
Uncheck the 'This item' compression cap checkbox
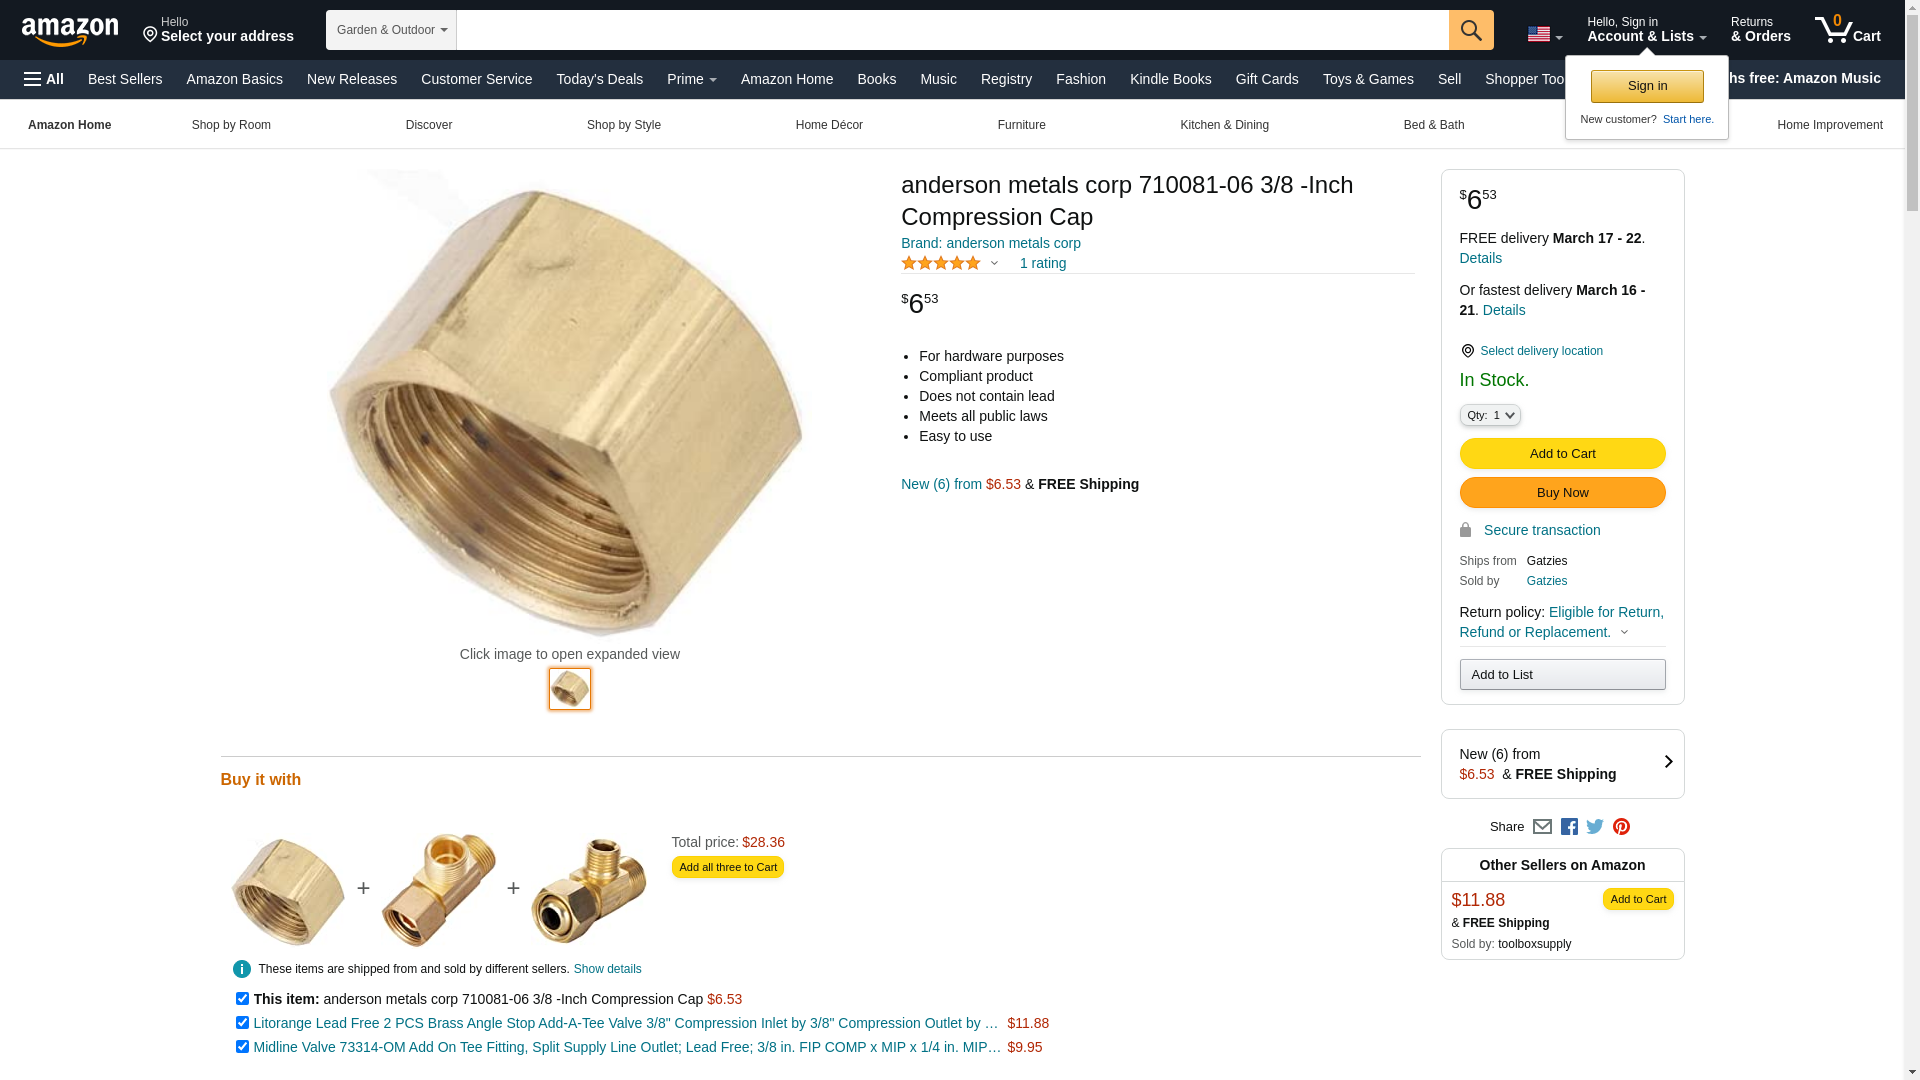(242, 999)
